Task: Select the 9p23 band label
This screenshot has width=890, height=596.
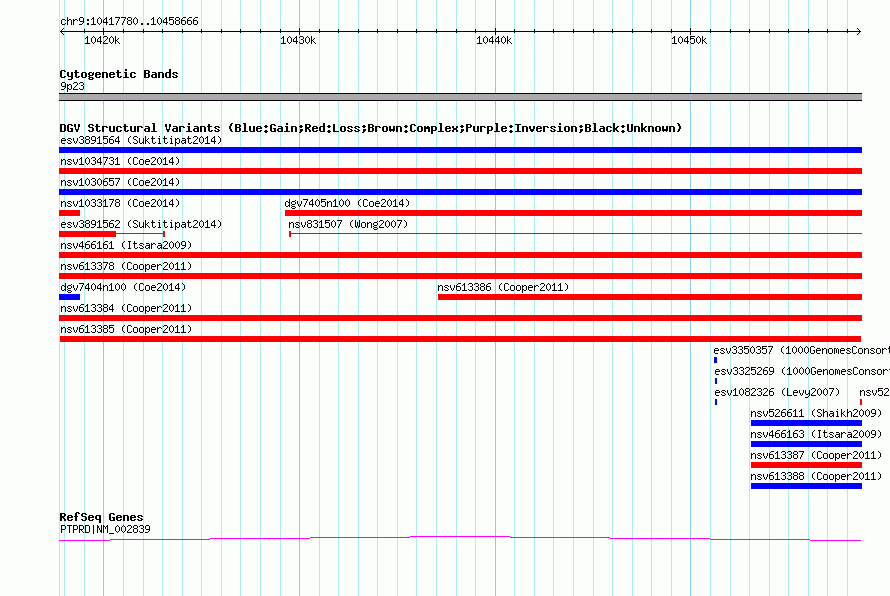Action: pos(72,86)
